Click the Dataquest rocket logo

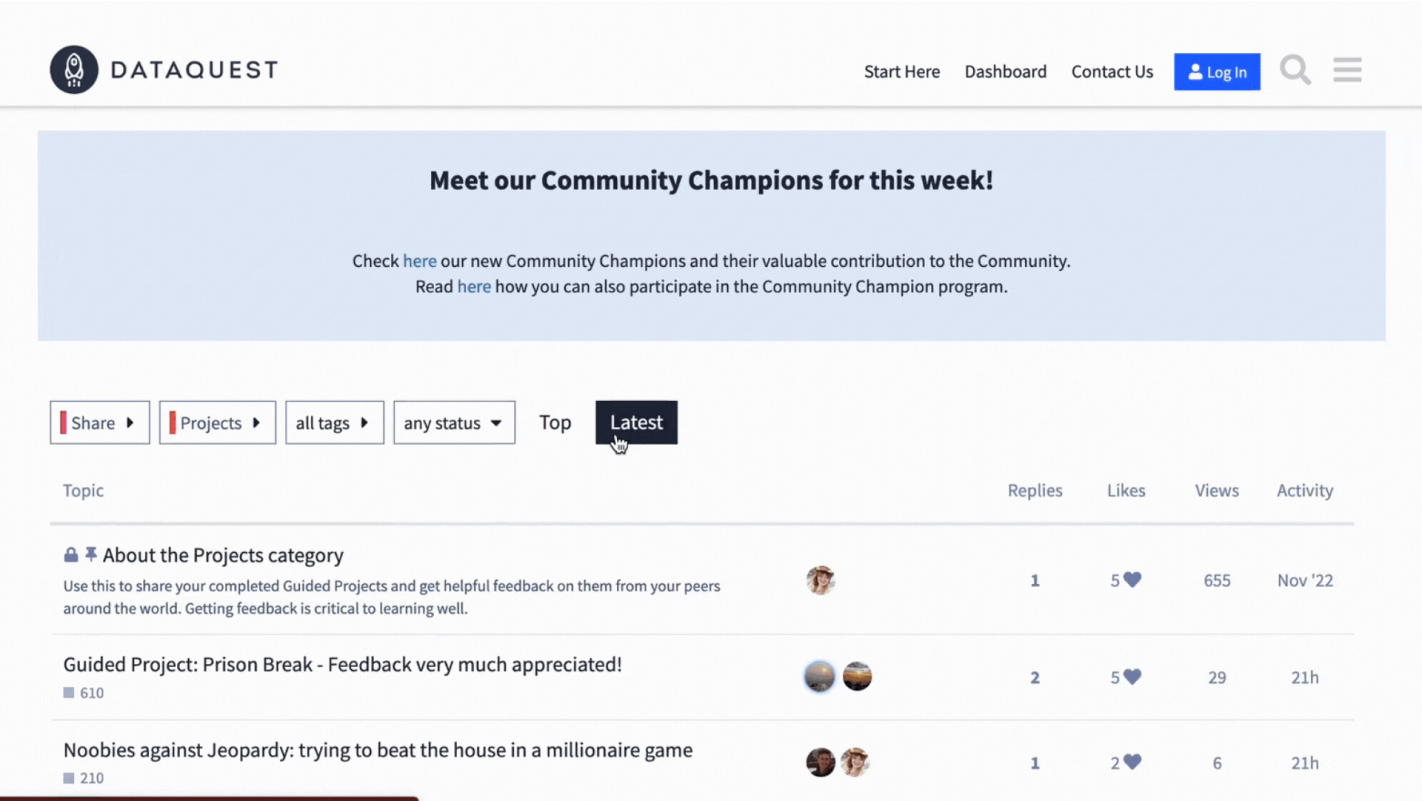(74, 70)
